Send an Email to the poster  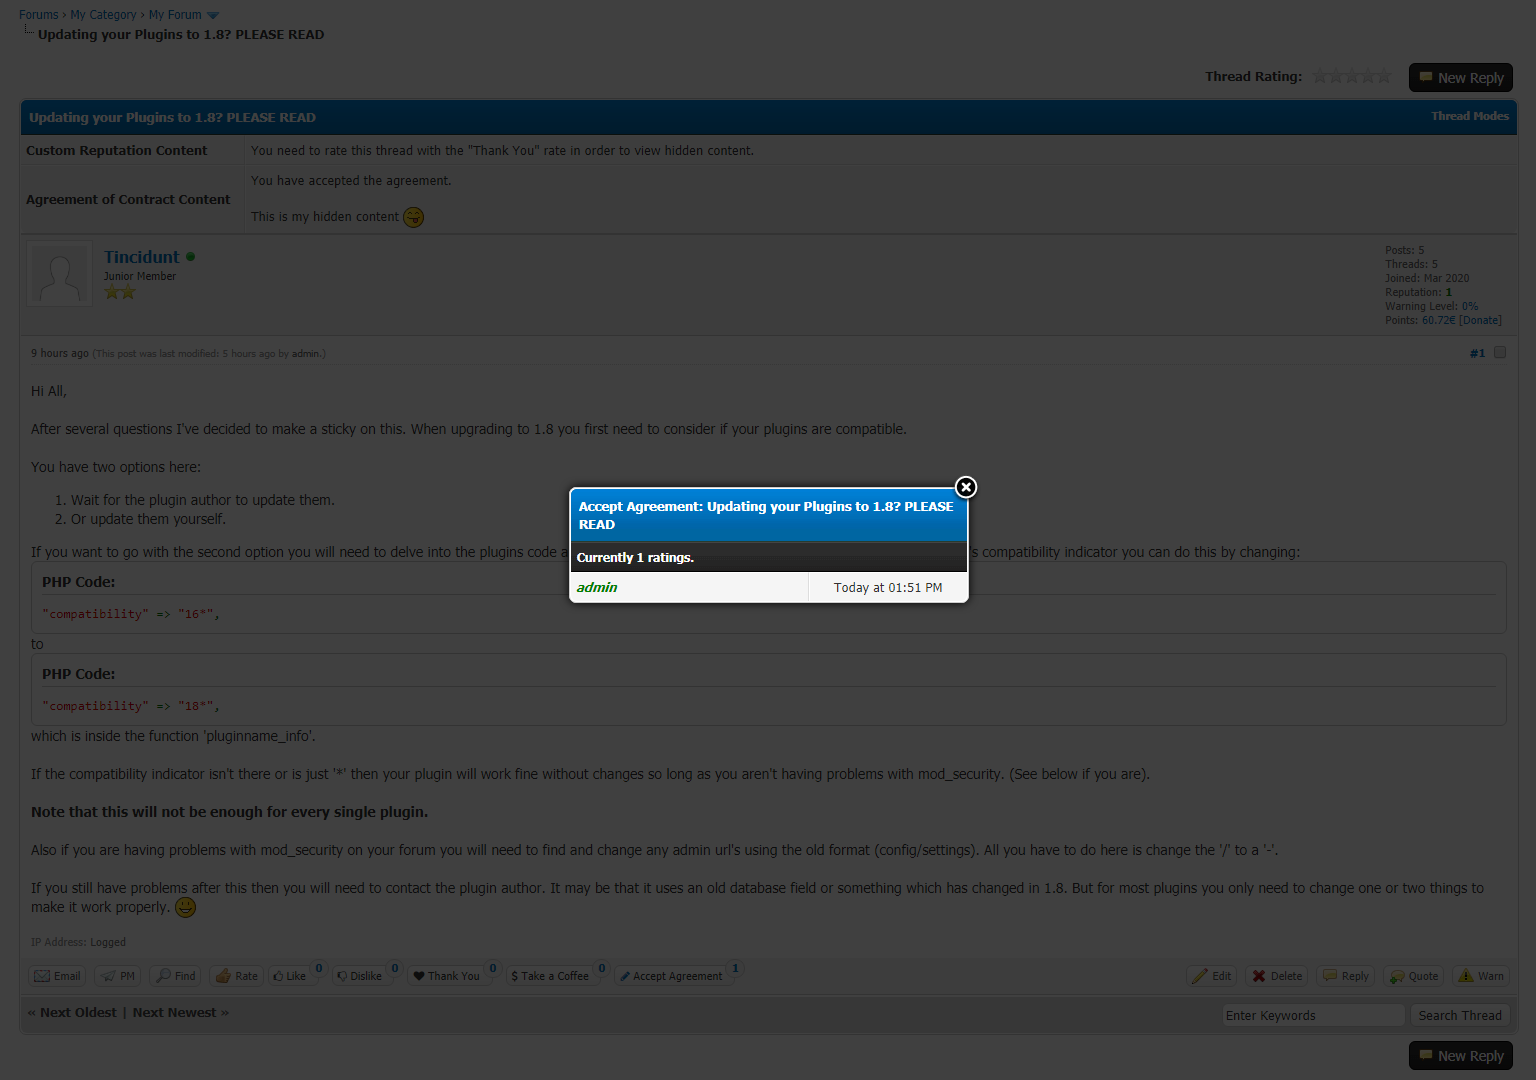pyautogui.click(x=57, y=976)
